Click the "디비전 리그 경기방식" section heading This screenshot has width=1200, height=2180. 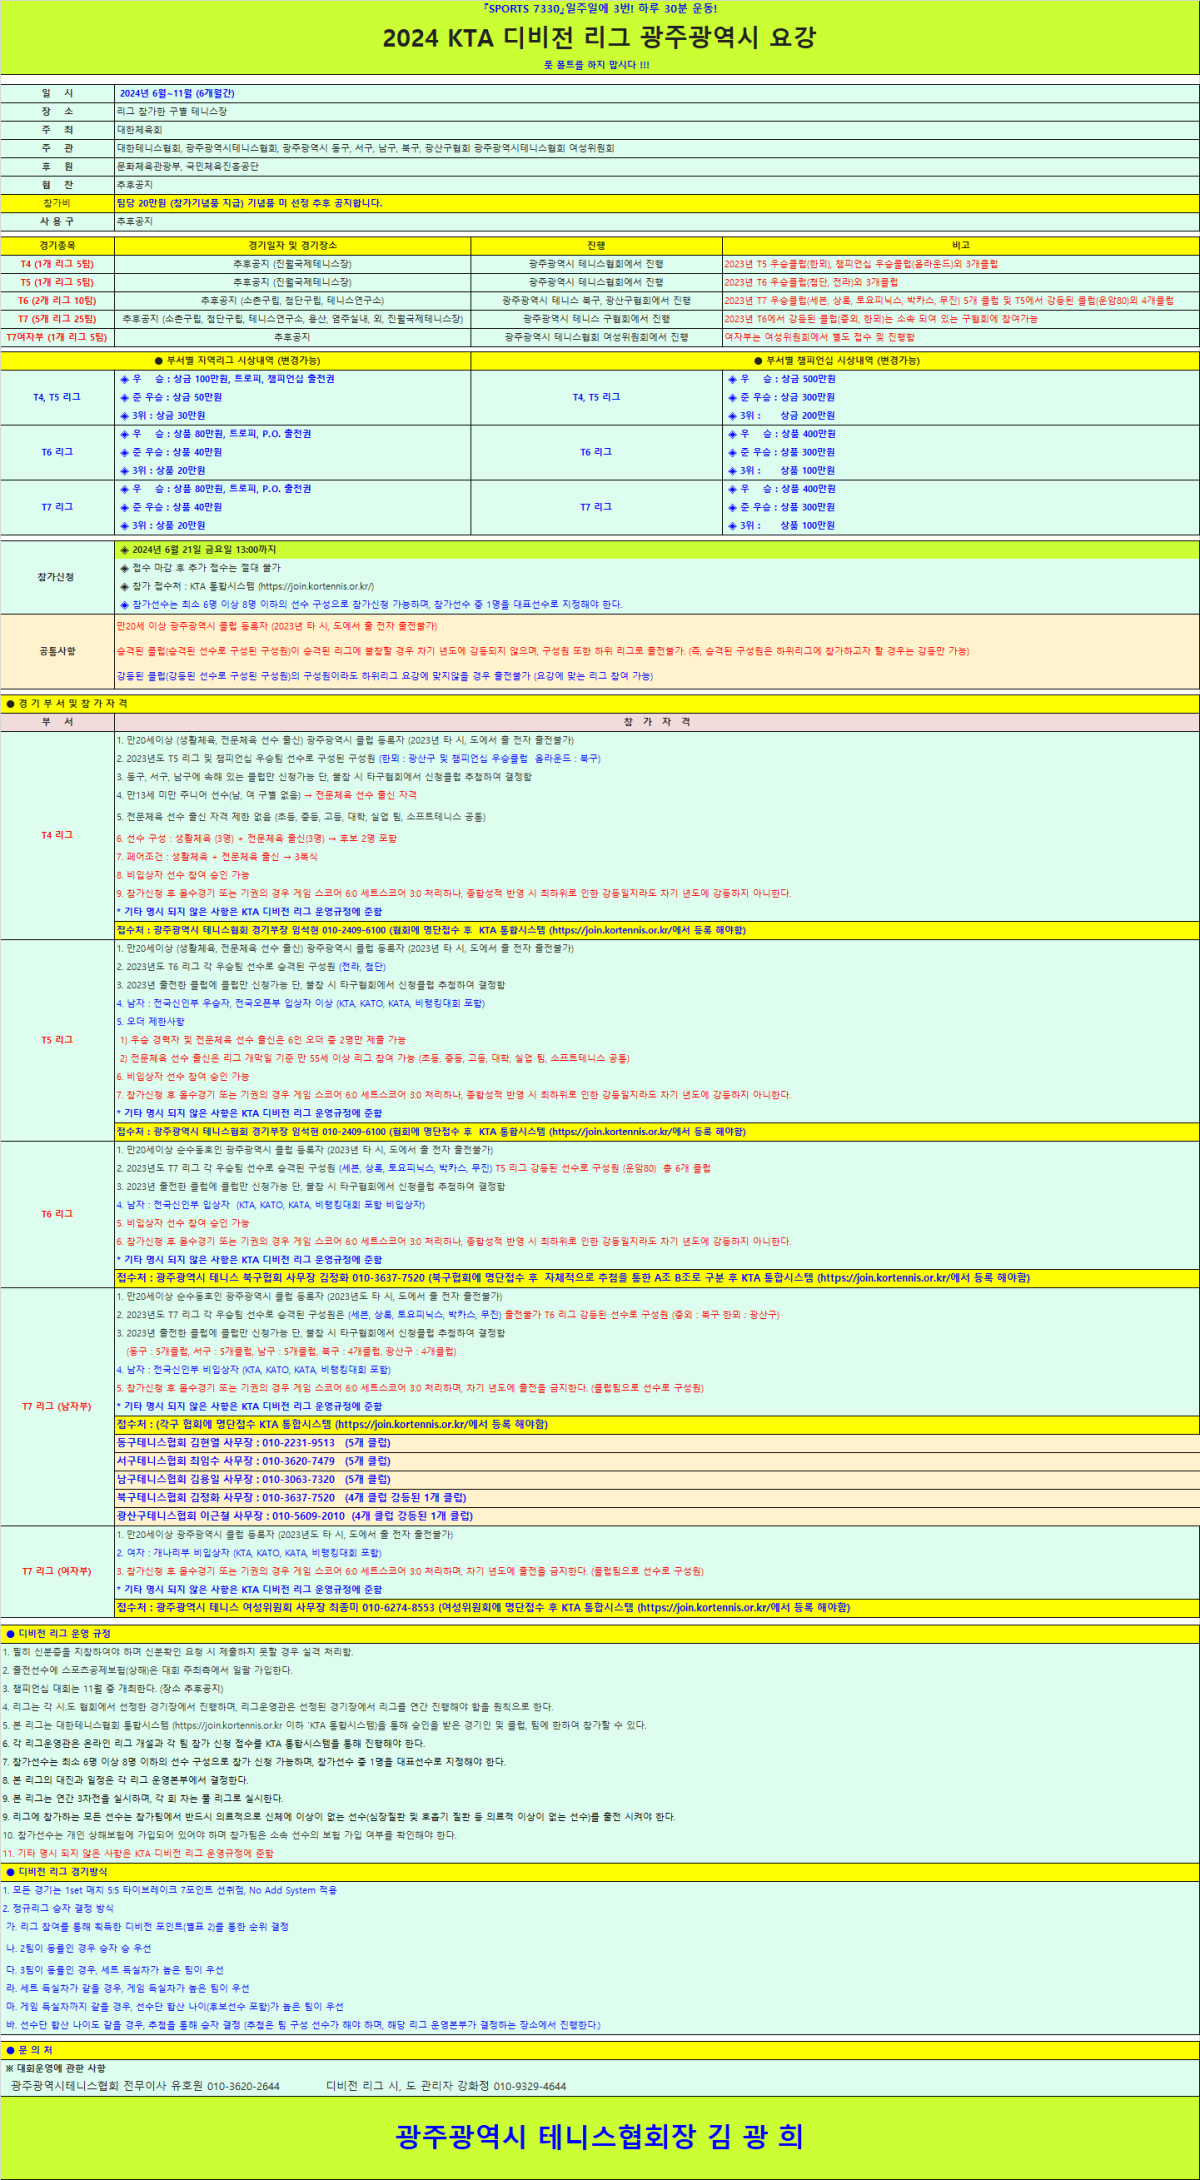coord(56,1871)
